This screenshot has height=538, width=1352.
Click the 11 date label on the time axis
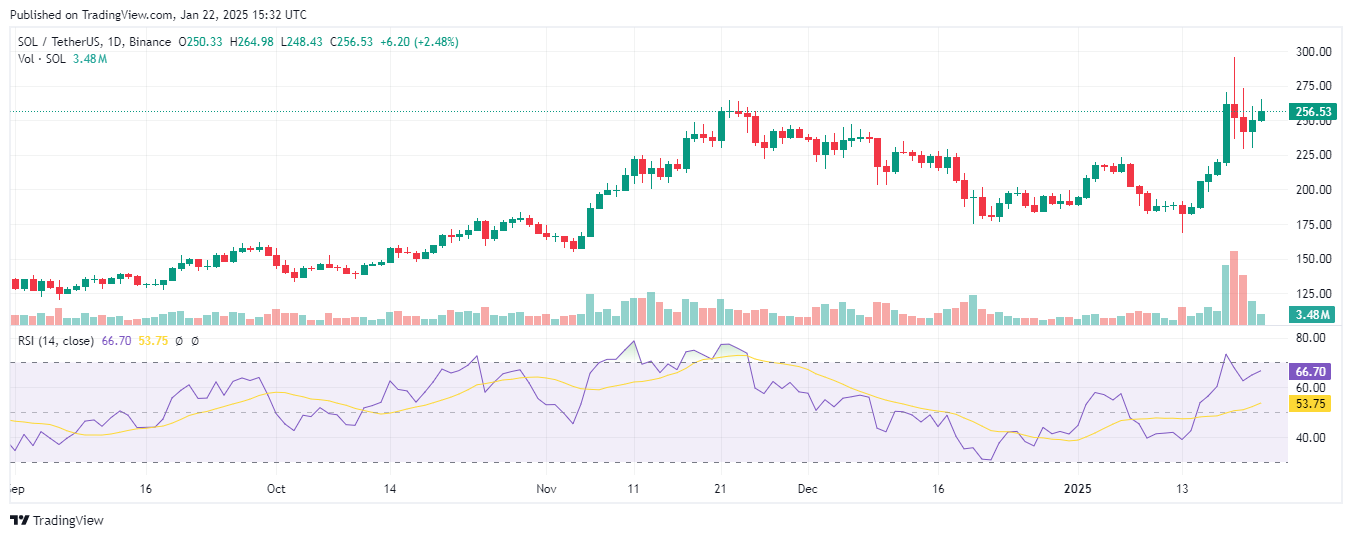coord(633,490)
